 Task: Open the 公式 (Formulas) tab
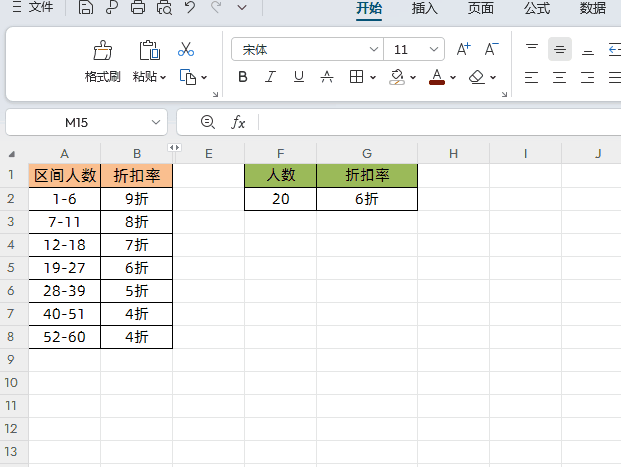[537, 8]
